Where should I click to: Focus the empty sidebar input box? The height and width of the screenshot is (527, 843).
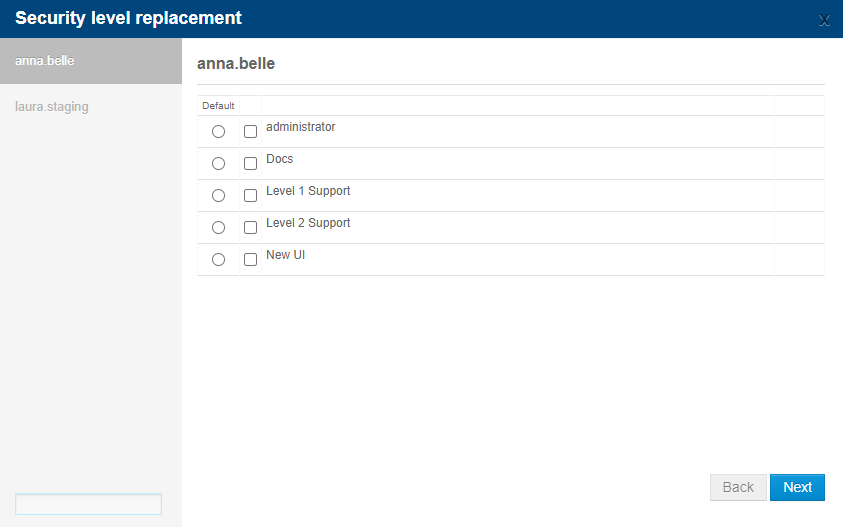tap(88, 504)
